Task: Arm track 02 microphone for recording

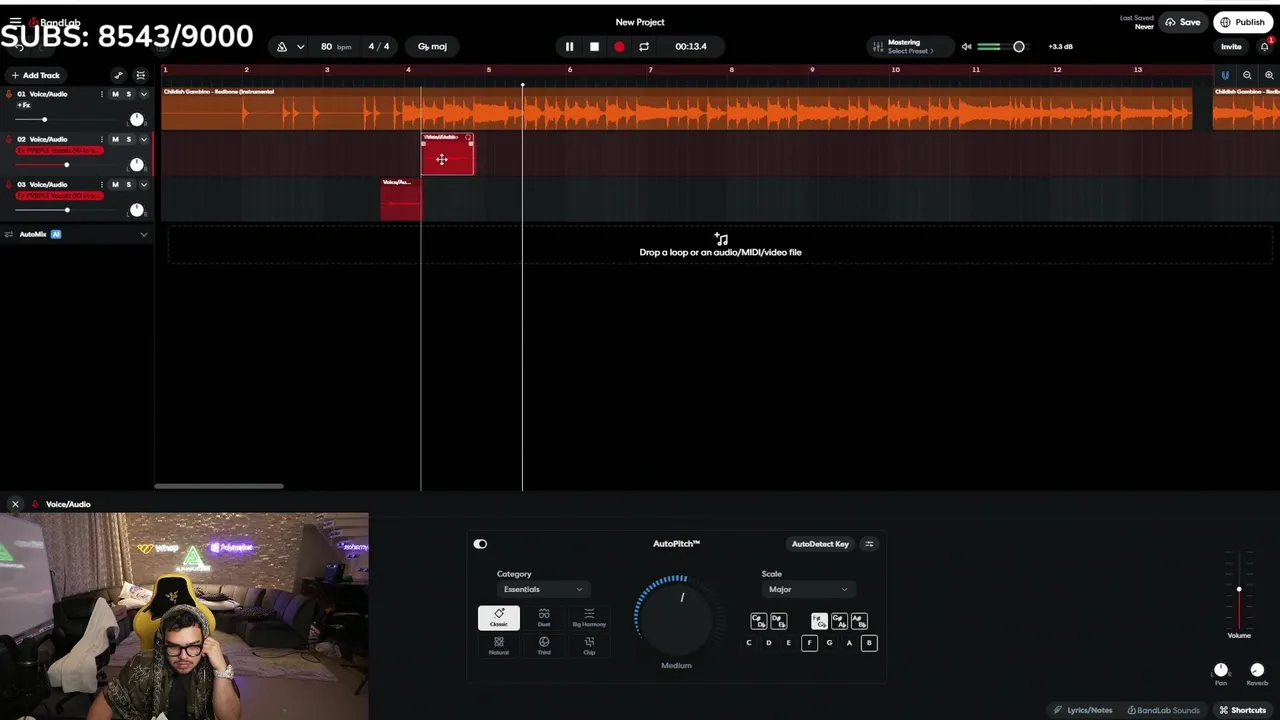Action: tap(8, 139)
